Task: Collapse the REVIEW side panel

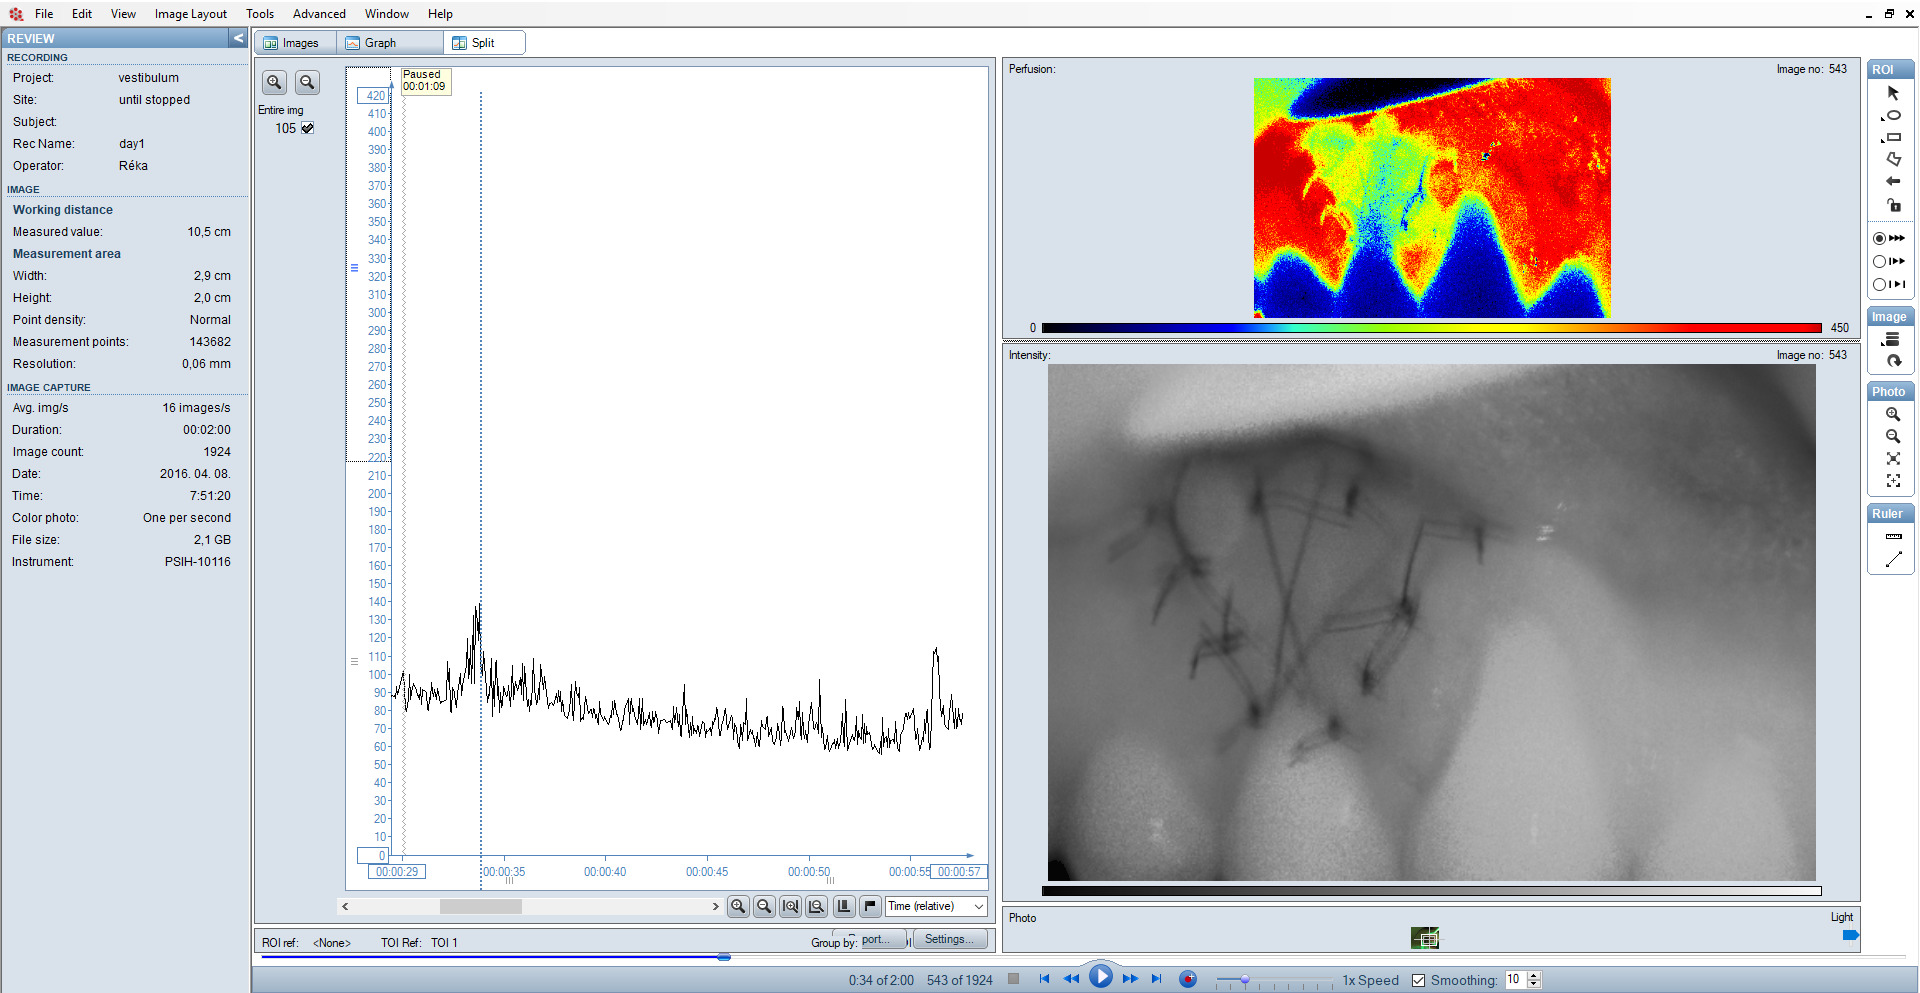Action: [238, 38]
